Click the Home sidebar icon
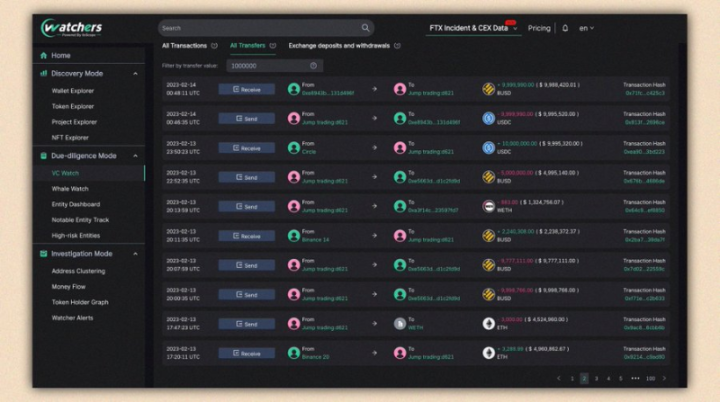The height and width of the screenshot is (402, 720). (43, 55)
